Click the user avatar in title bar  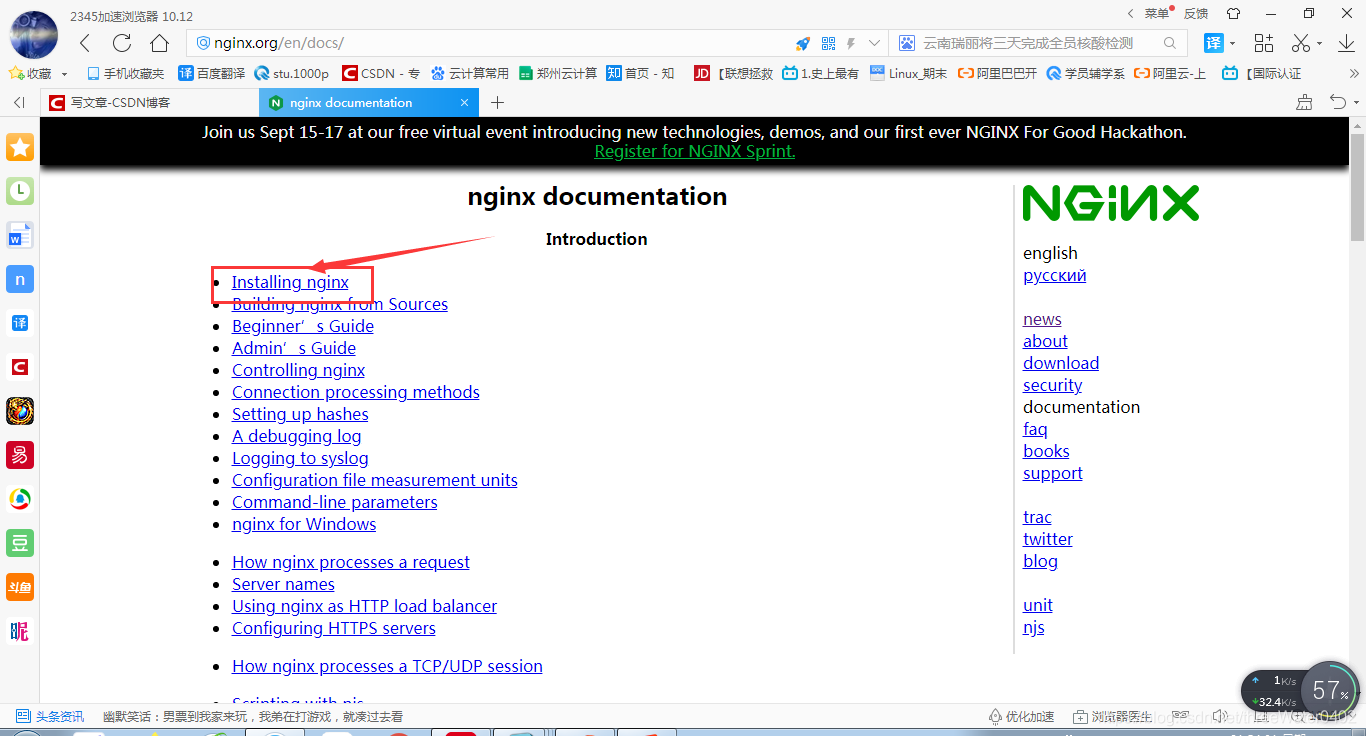(33, 35)
